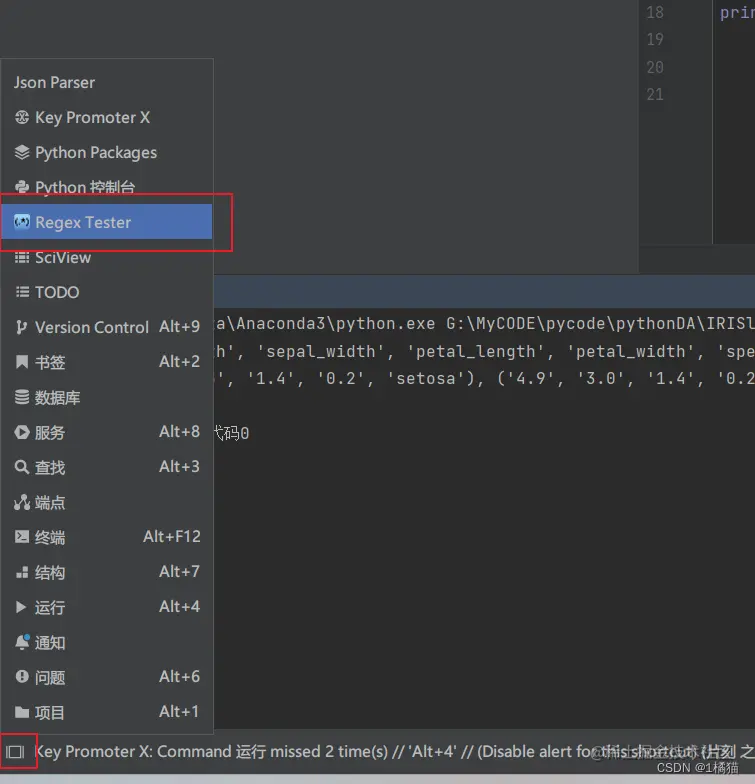Open the 通知 notifications entry
The height and width of the screenshot is (784, 755).
pyautogui.click(x=106, y=642)
